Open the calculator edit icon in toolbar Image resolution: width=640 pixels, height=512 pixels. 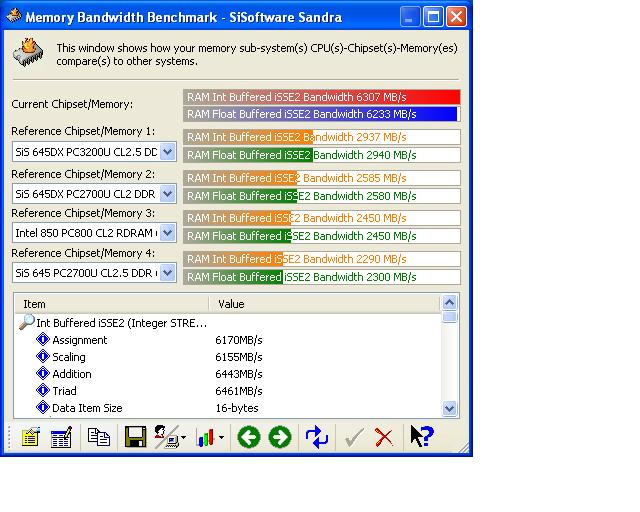click(62, 437)
